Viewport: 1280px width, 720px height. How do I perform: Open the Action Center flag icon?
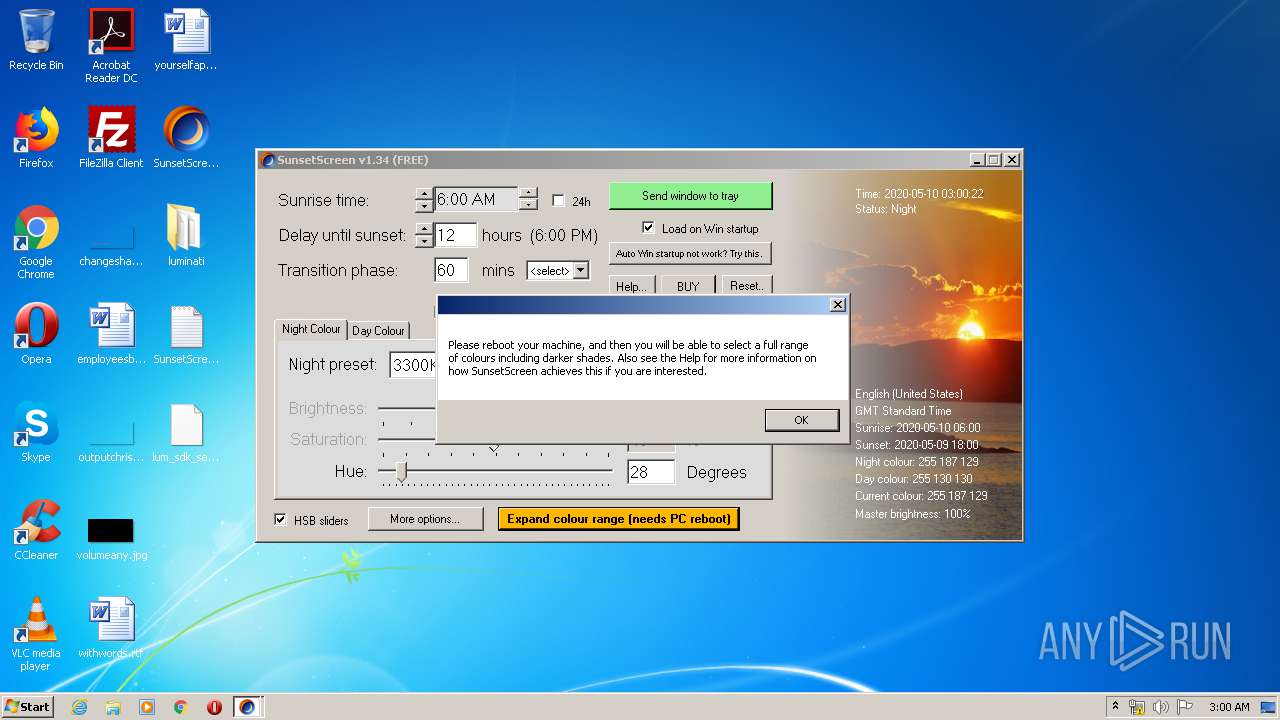tap(1185, 707)
